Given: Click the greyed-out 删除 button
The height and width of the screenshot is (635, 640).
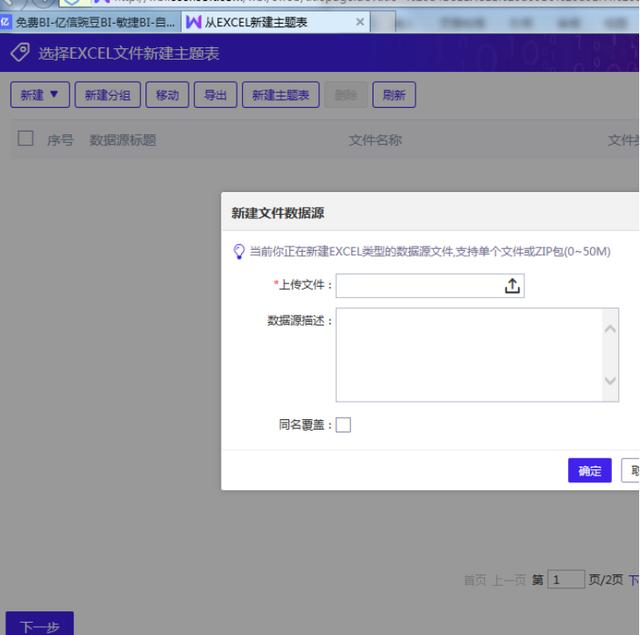Looking at the screenshot, I should 346,95.
